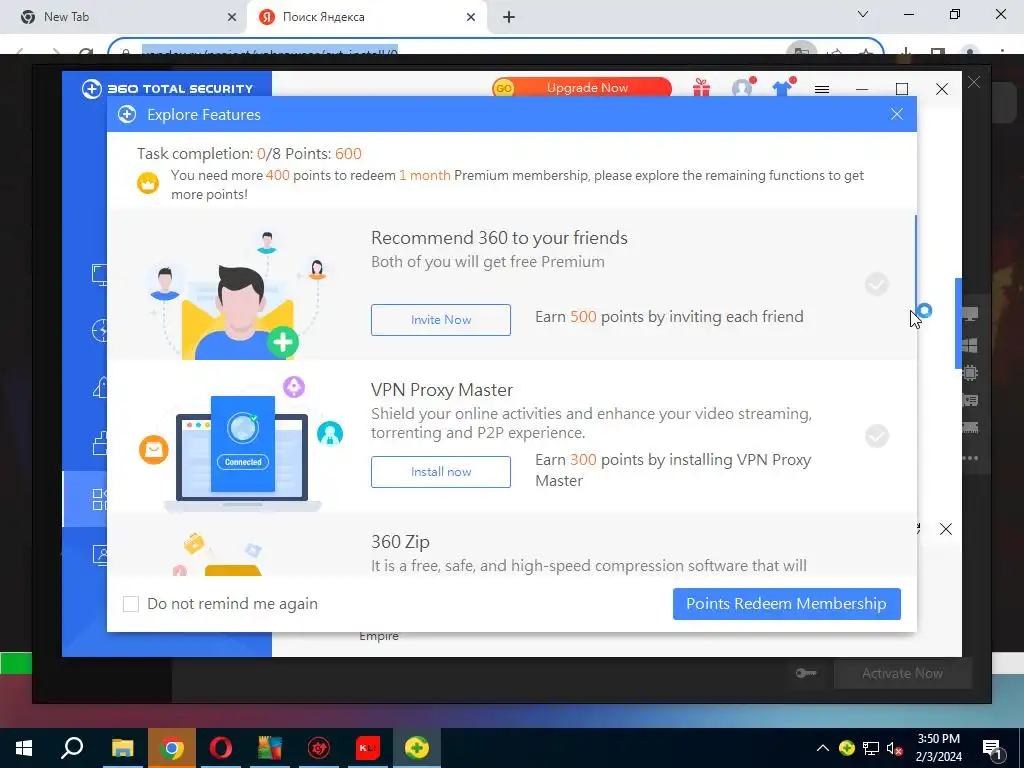Viewport: 1024px width, 768px height.
Task: Click Invite Now button
Action: point(441,320)
